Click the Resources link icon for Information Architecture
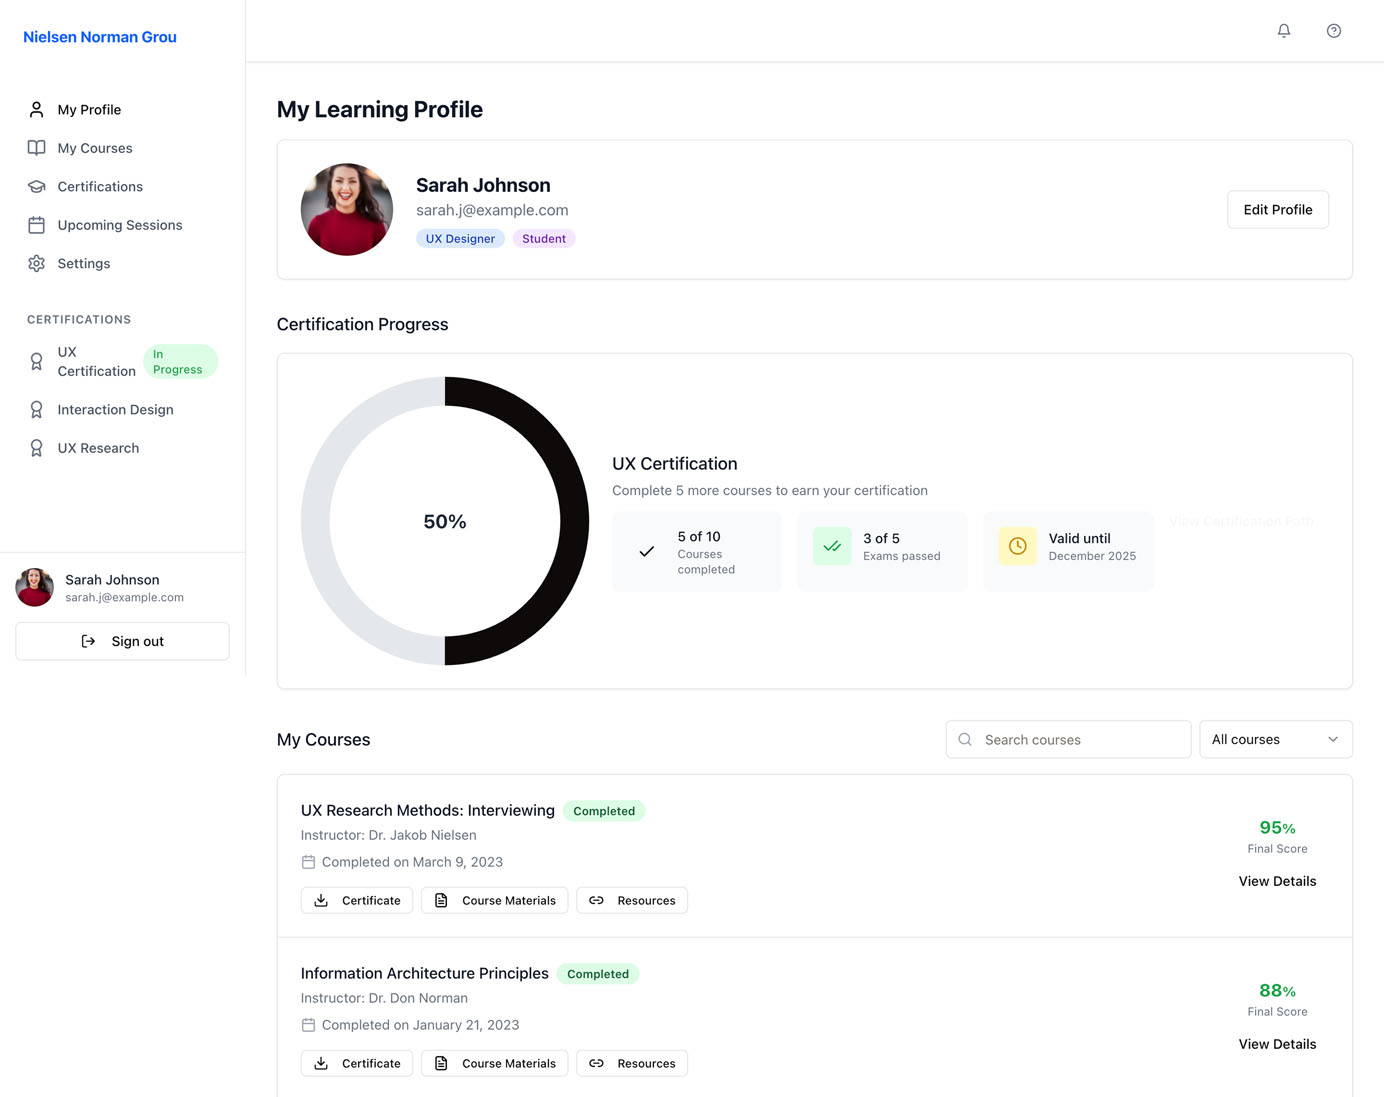Viewport: 1384px width, 1097px height. coord(597,1063)
